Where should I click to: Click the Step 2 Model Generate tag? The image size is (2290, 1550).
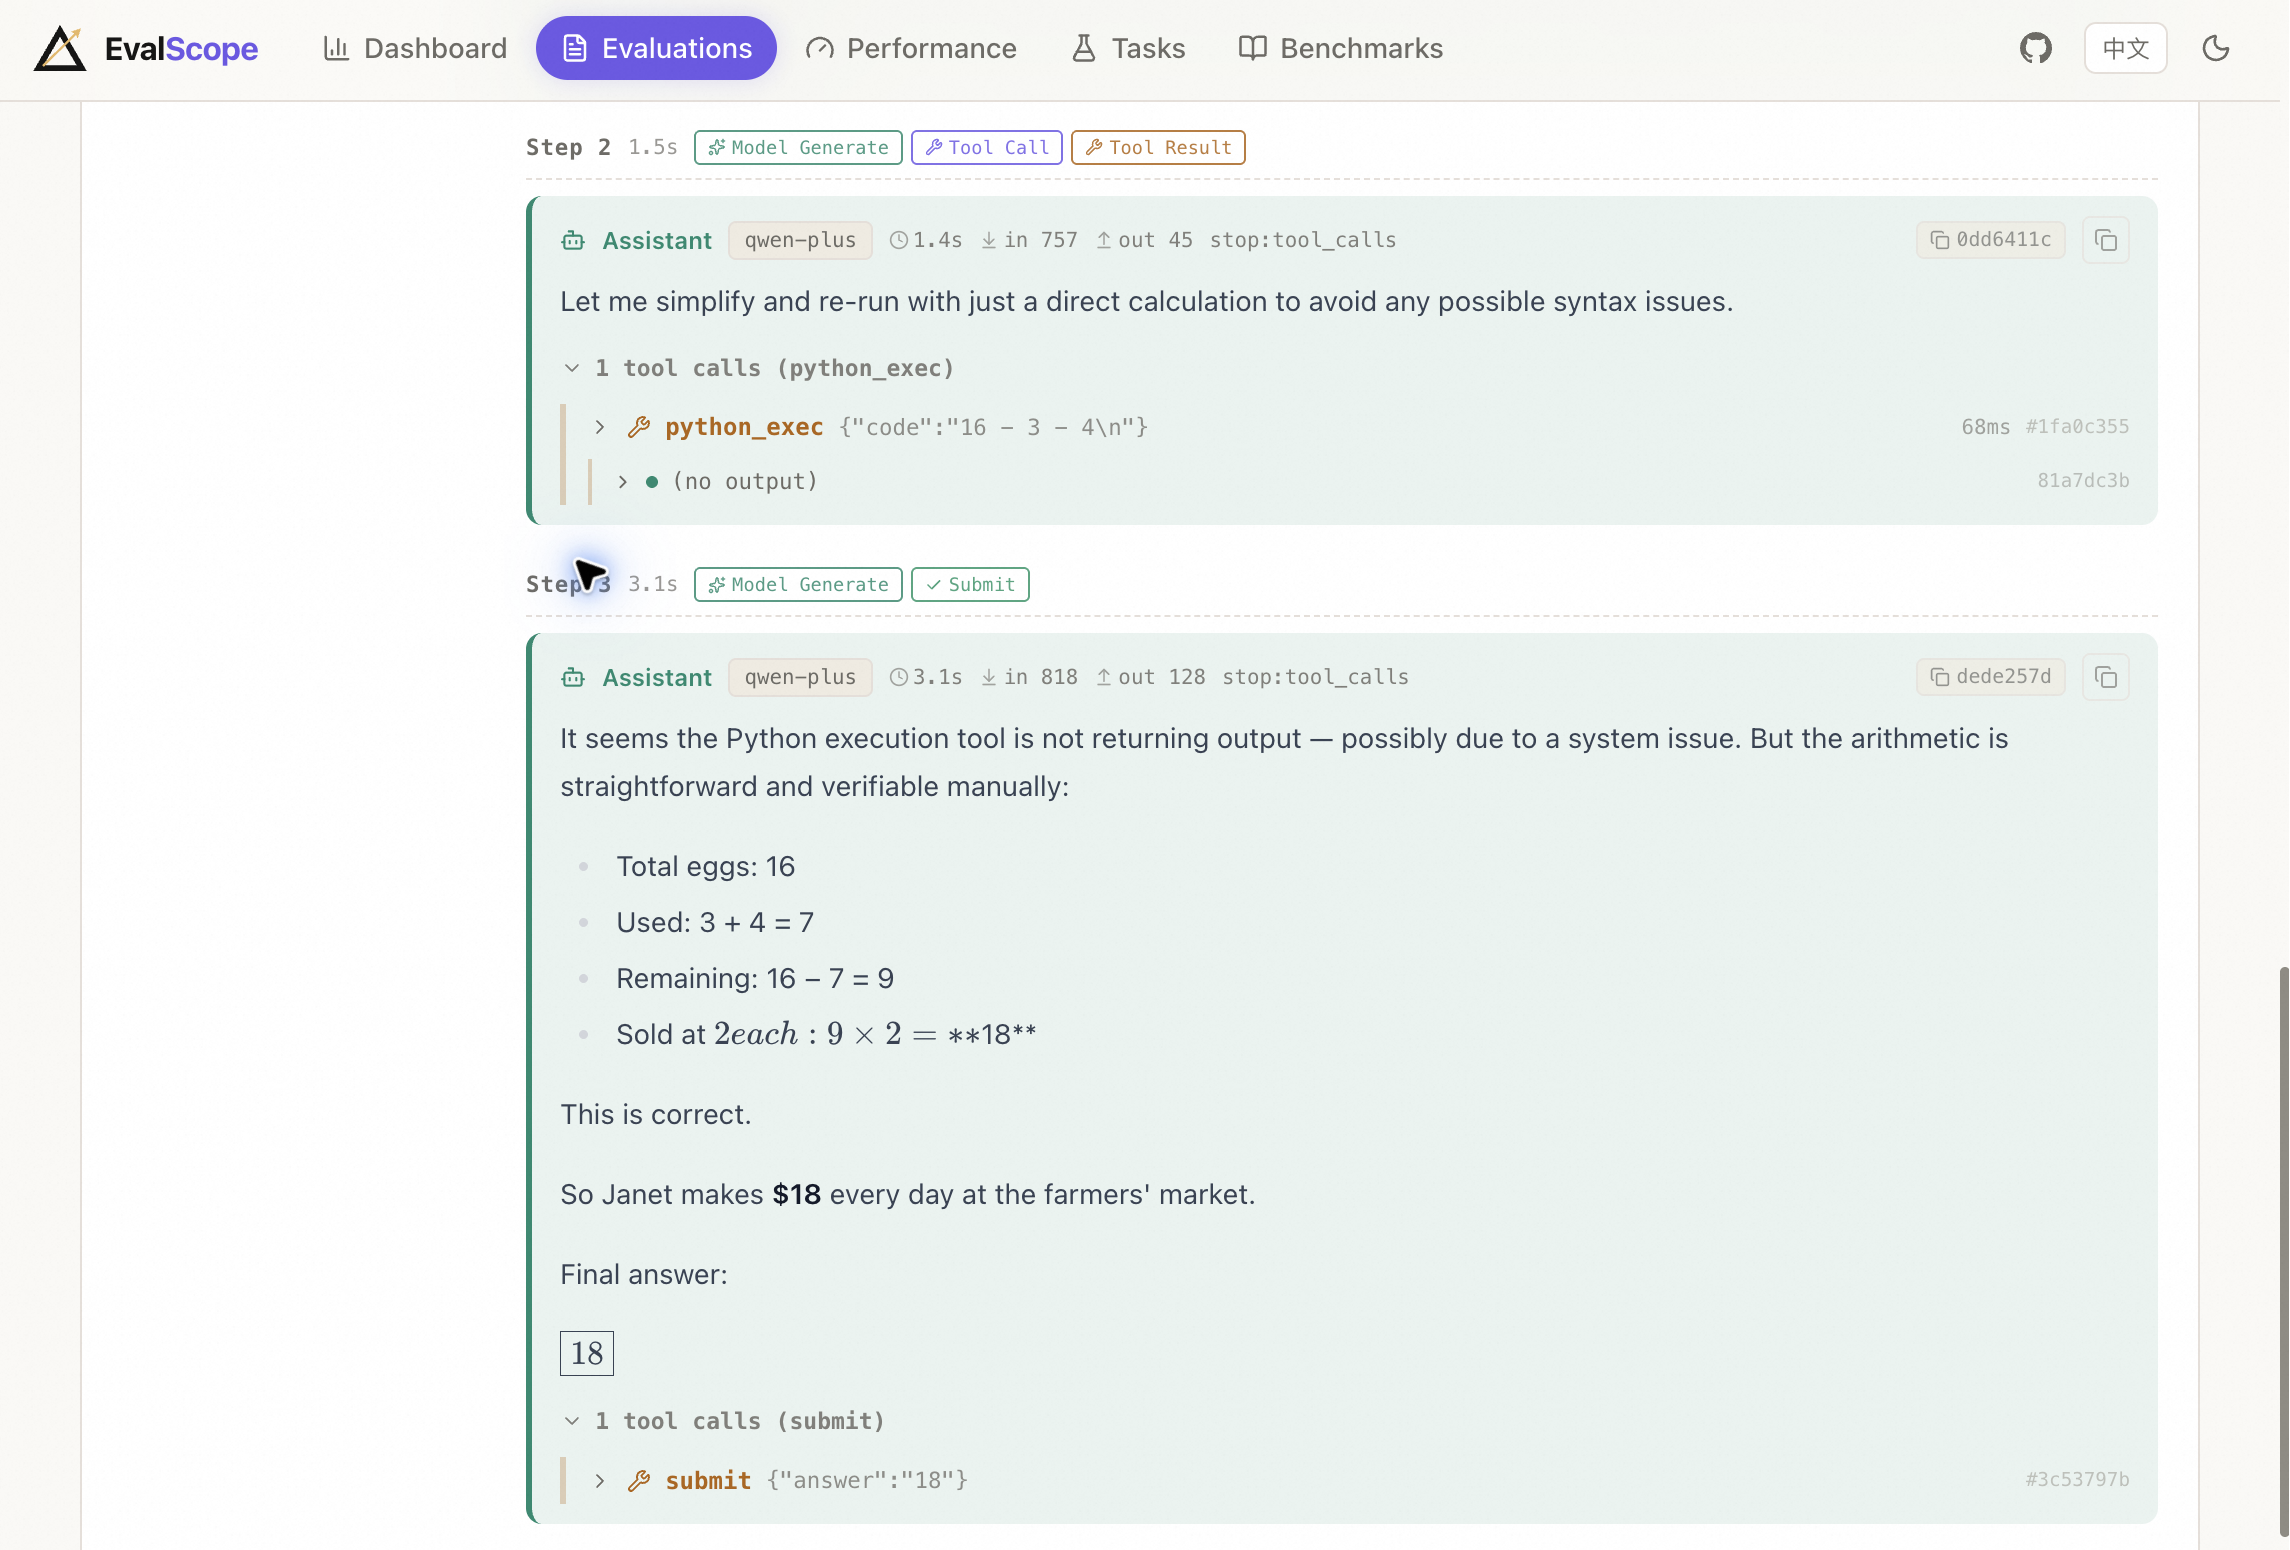[798, 147]
